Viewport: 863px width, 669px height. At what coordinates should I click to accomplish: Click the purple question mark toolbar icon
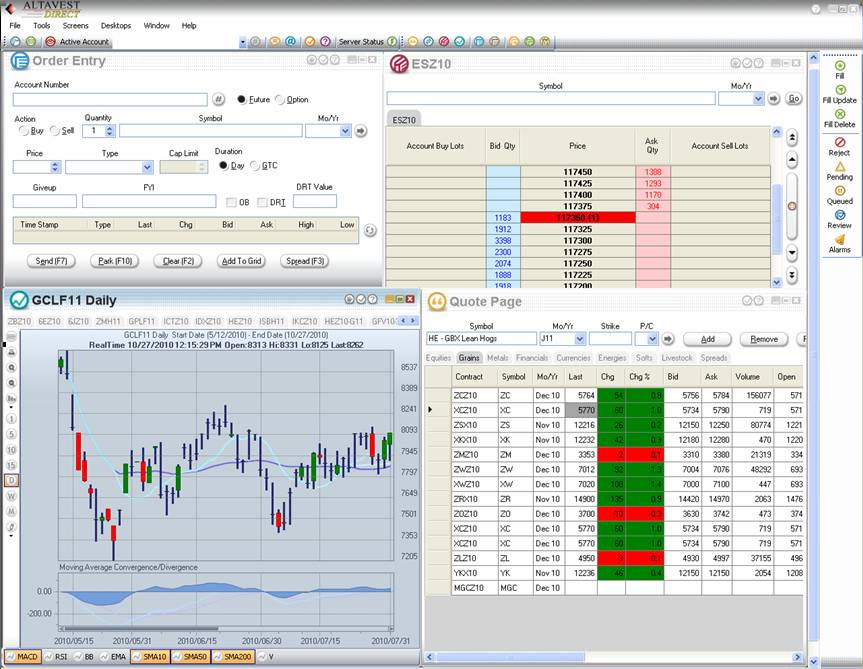[325, 41]
